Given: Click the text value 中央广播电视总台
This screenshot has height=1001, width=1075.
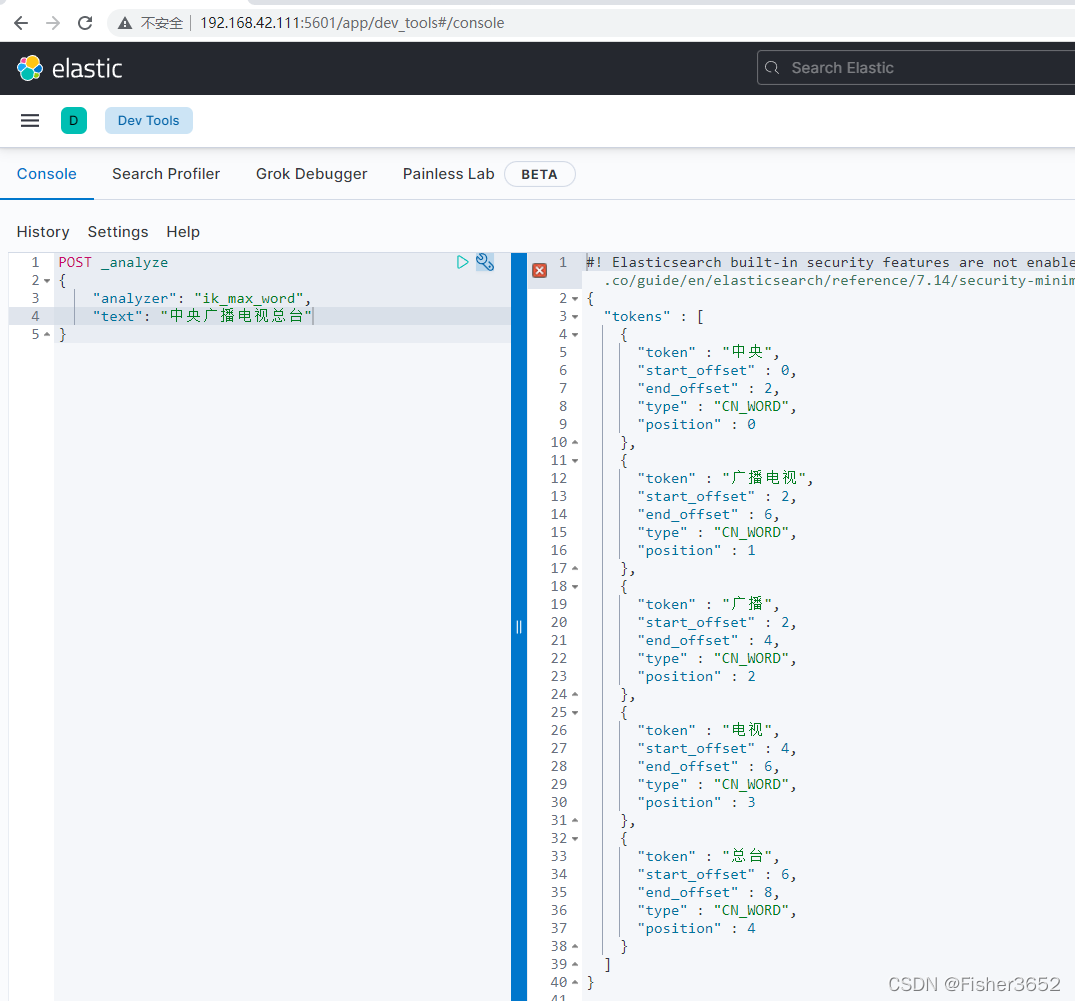Looking at the screenshot, I should tap(236, 316).
